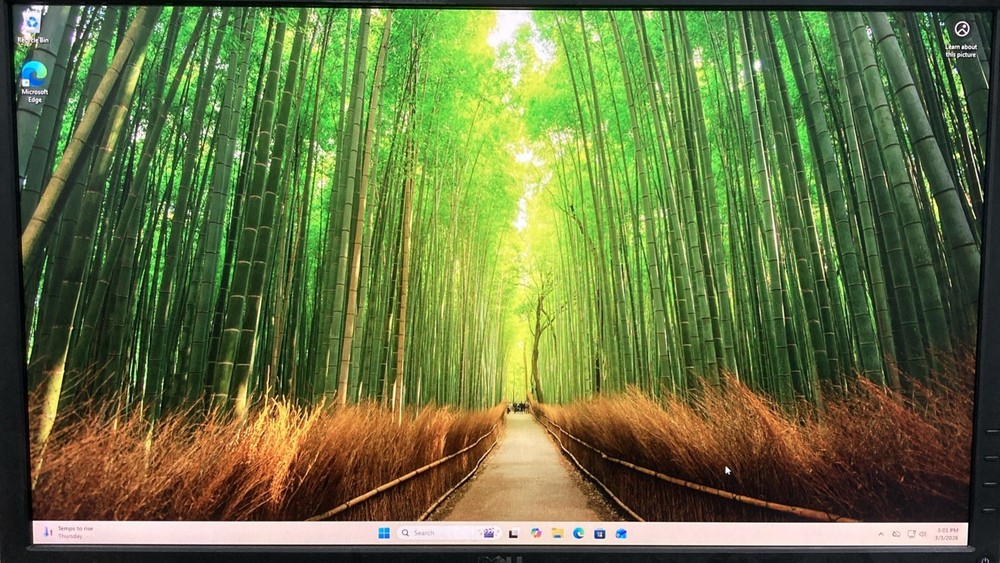Screen dimensions: 1000x563
Task: Click Show desktop at the taskbar's far edge
Action: pyautogui.click(x=966, y=534)
